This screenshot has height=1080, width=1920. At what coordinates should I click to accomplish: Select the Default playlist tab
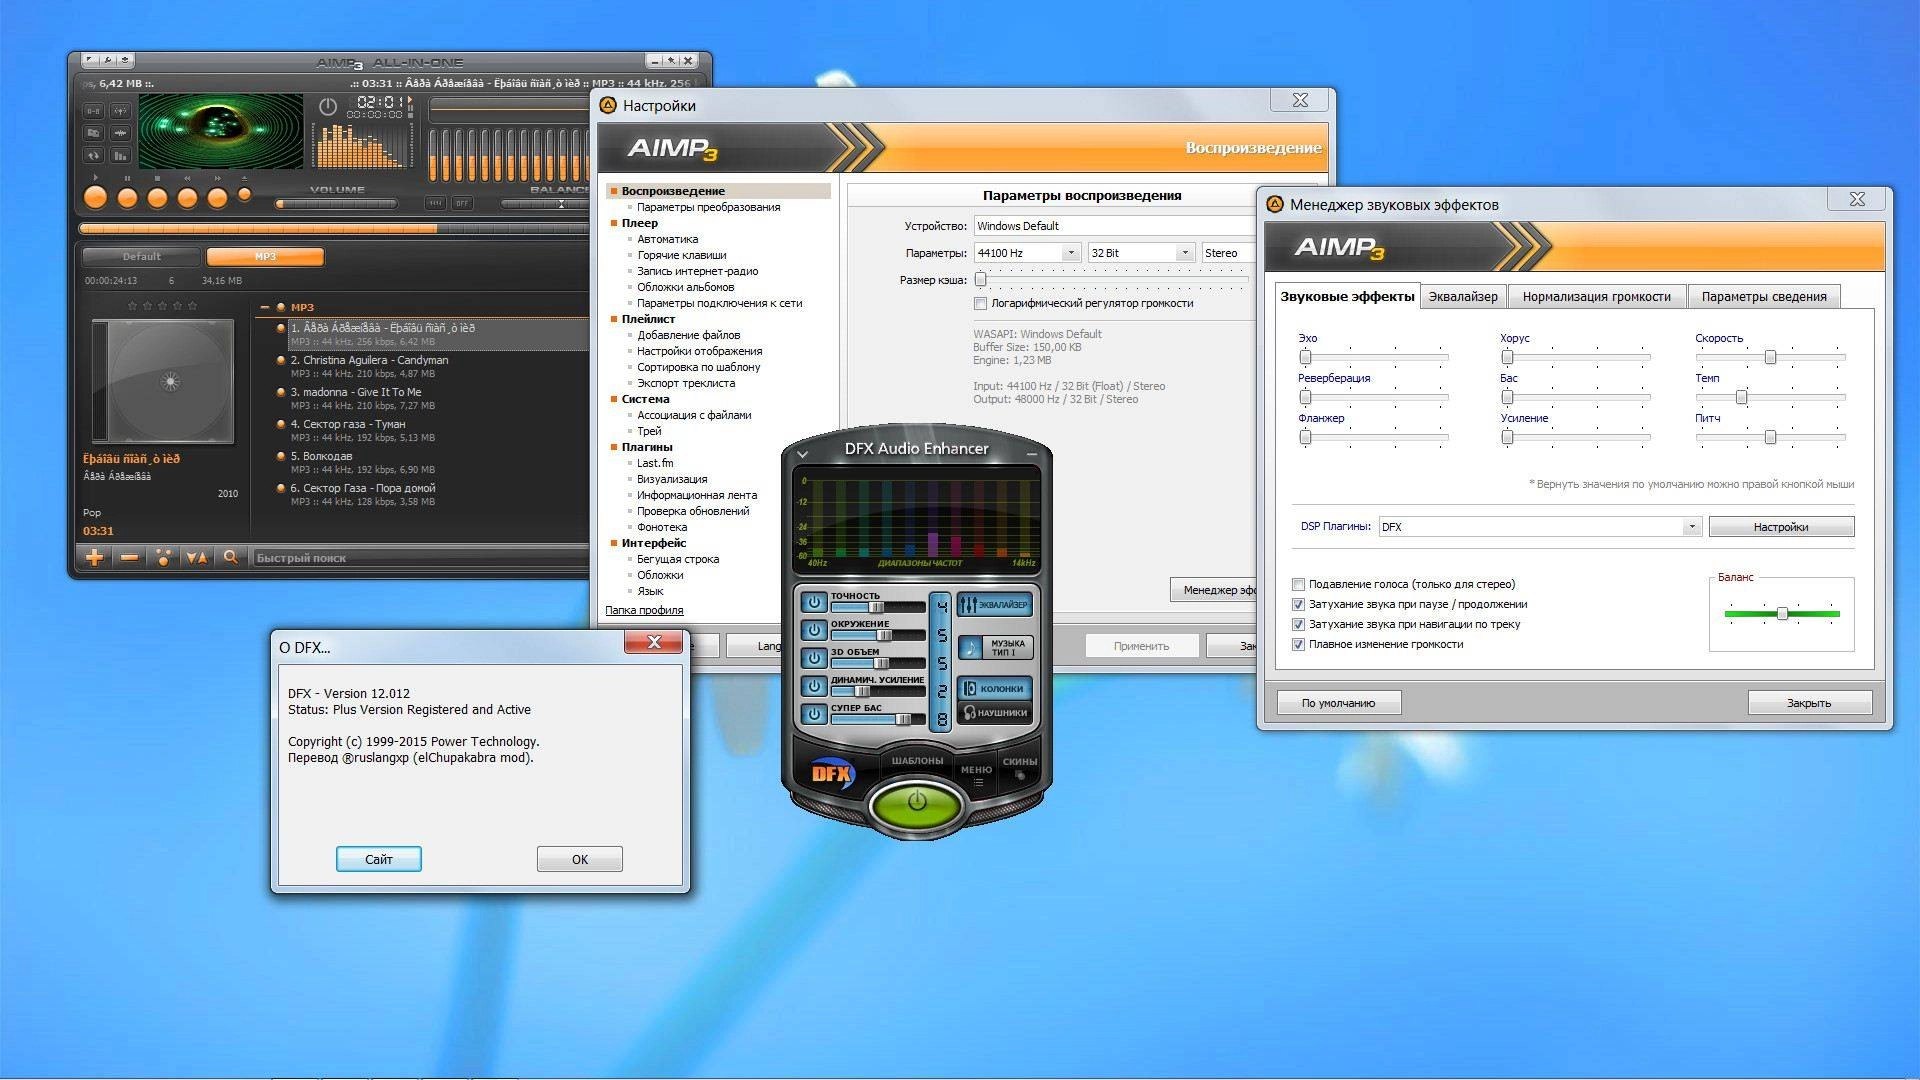click(141, 257)
